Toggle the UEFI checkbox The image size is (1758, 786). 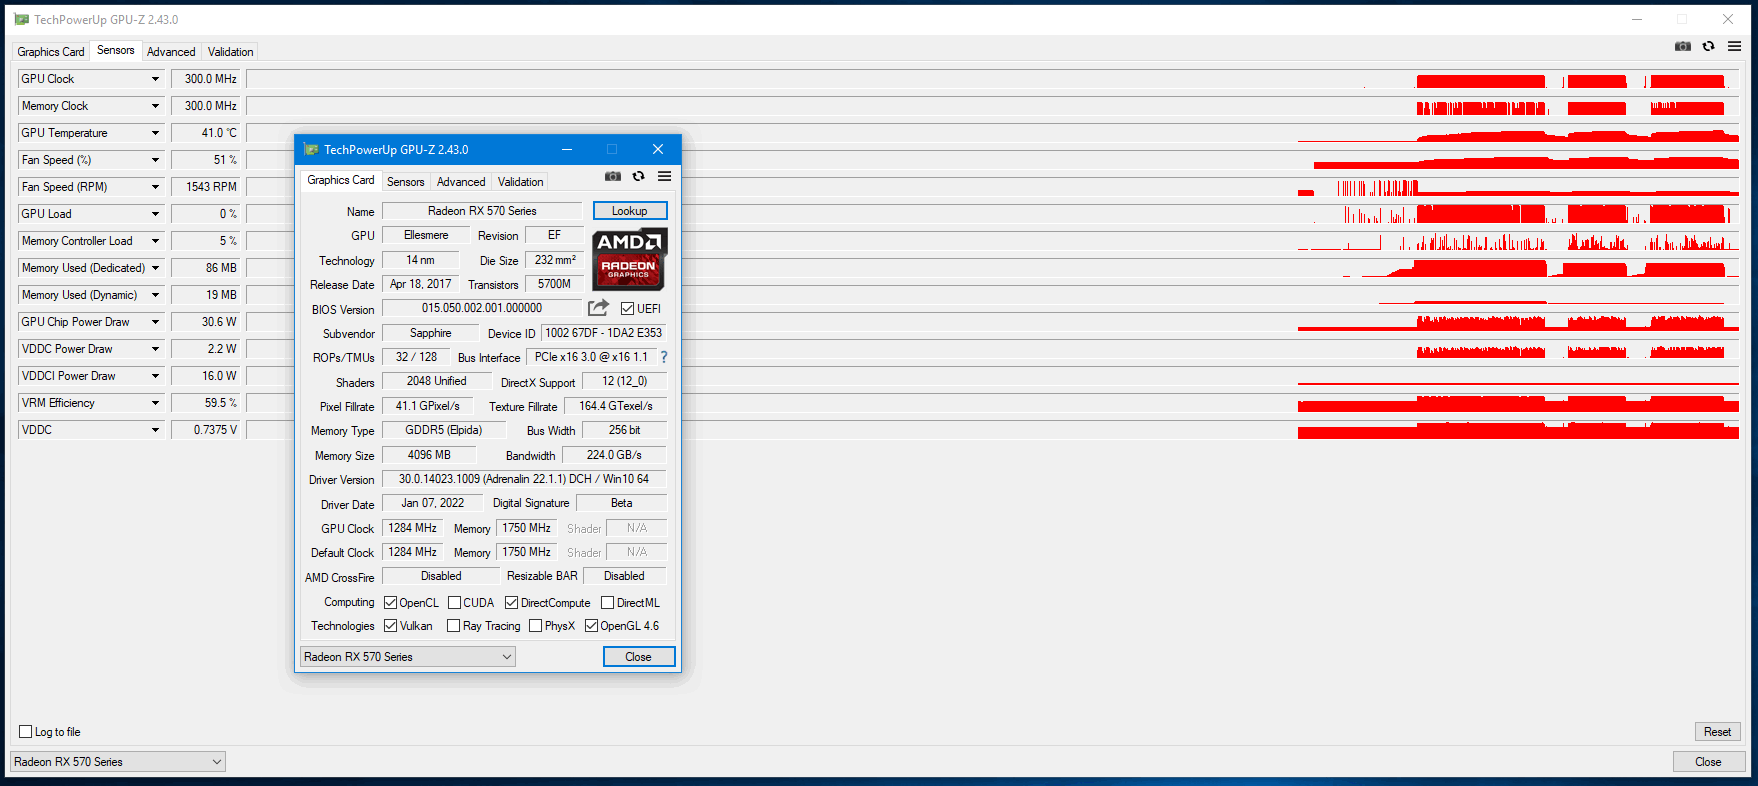point(627,309)
